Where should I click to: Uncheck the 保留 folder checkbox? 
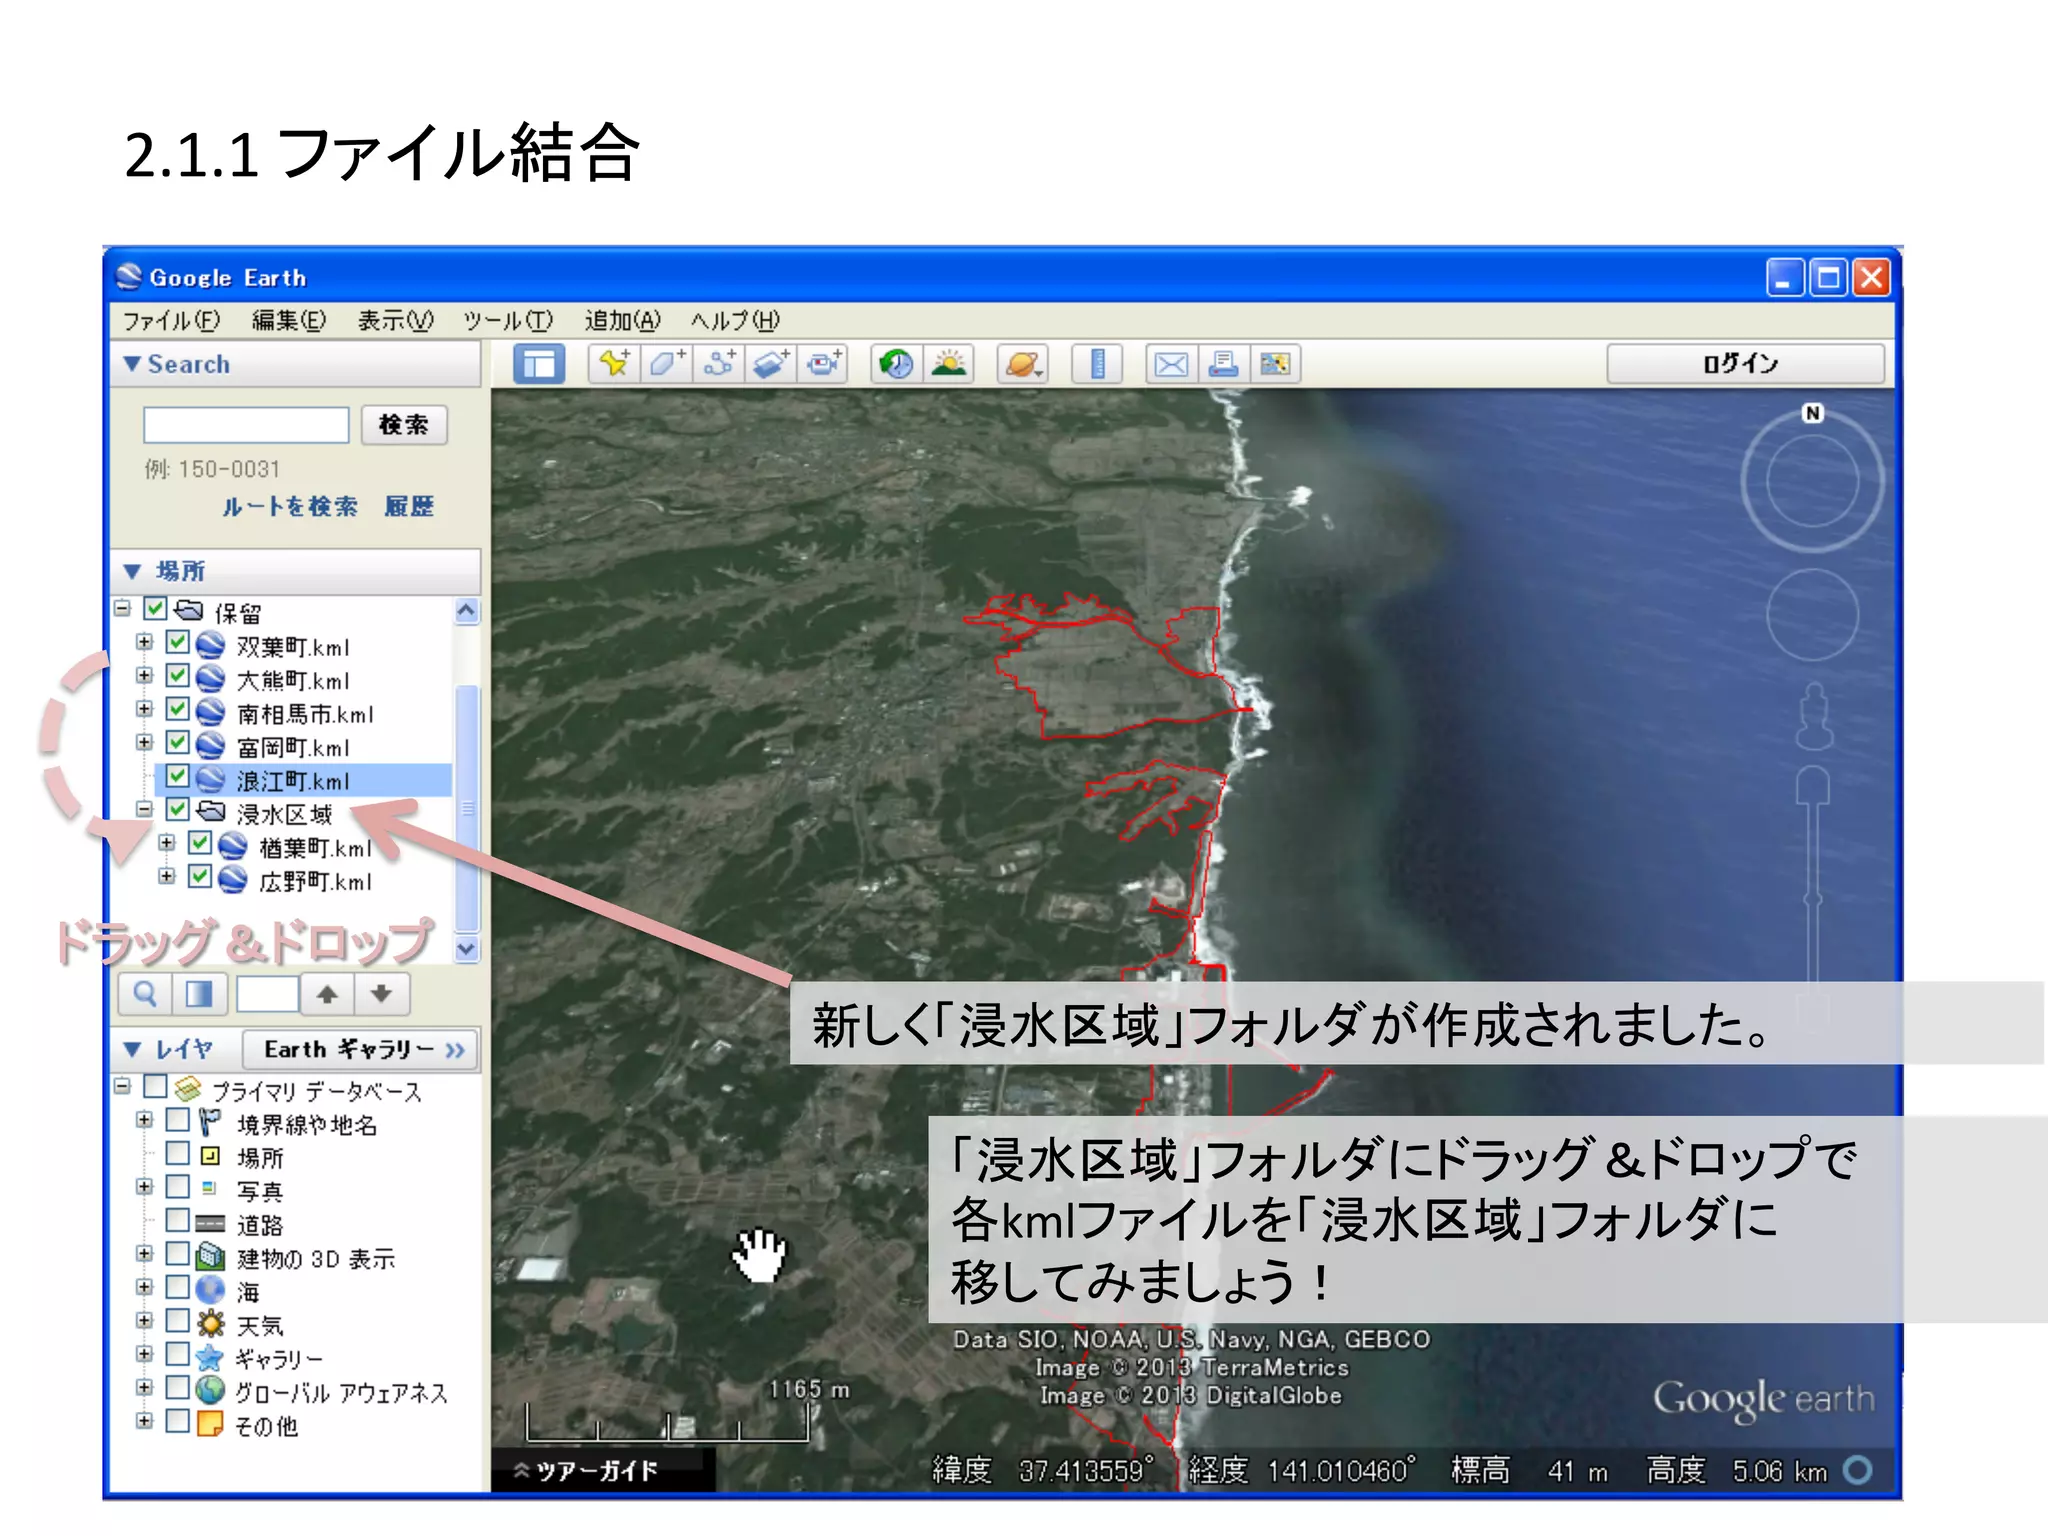[x=155, y=609]
